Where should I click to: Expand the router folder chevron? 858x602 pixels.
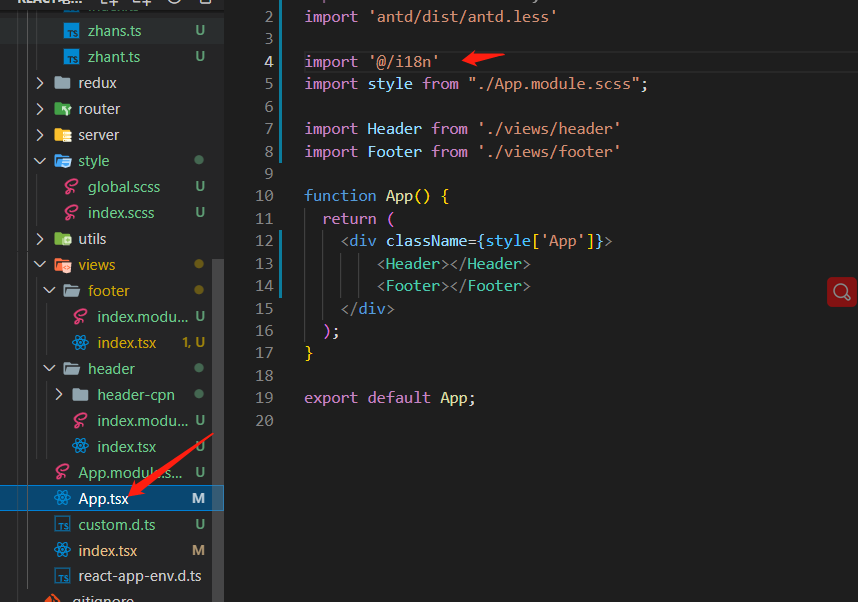point(39,109)
